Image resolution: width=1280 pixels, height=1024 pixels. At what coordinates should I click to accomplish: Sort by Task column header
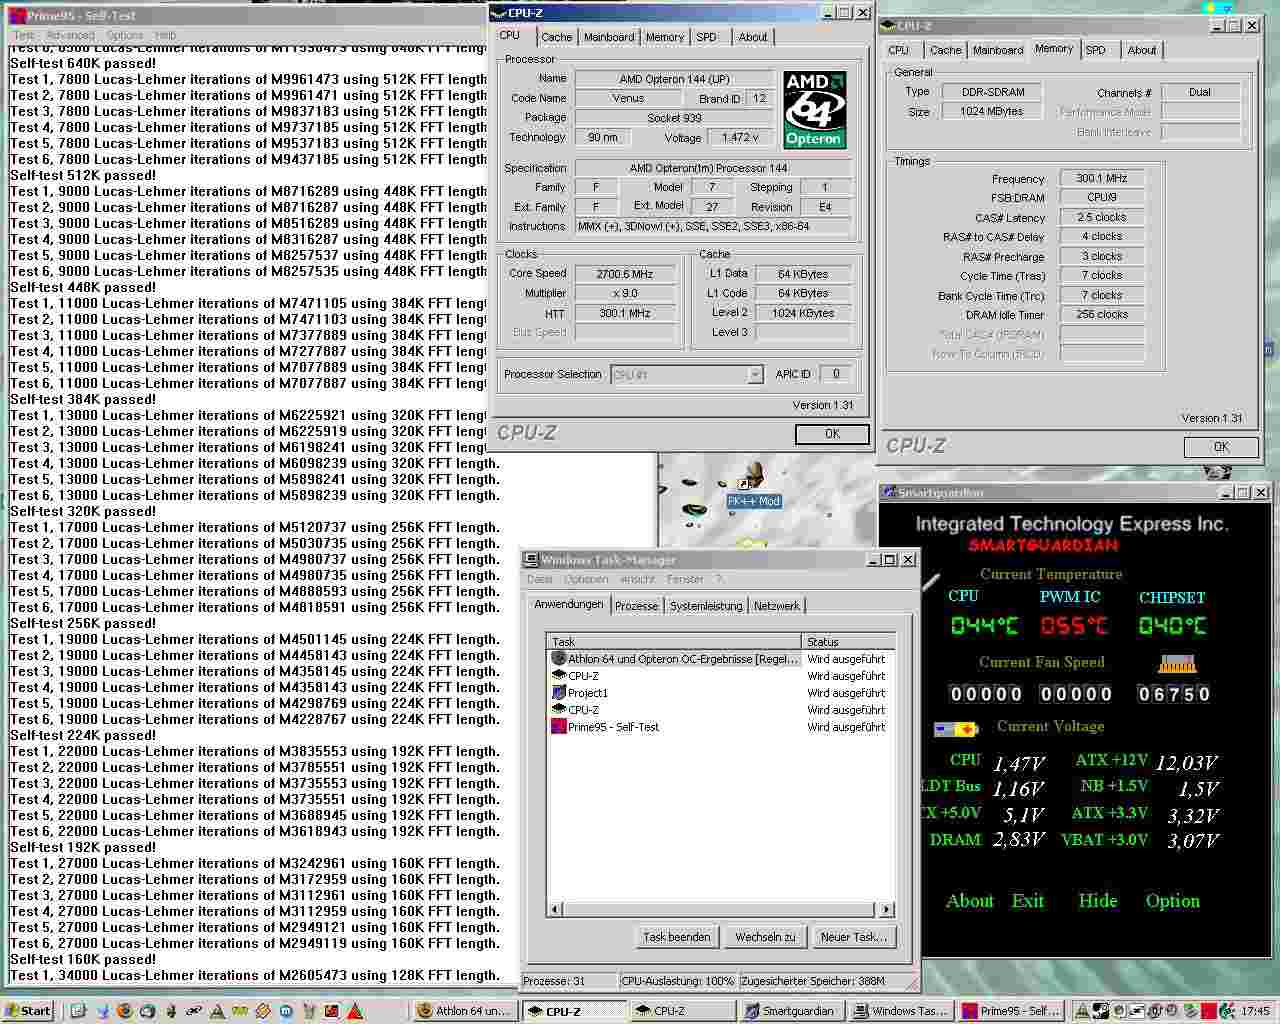tap(674, 642)
